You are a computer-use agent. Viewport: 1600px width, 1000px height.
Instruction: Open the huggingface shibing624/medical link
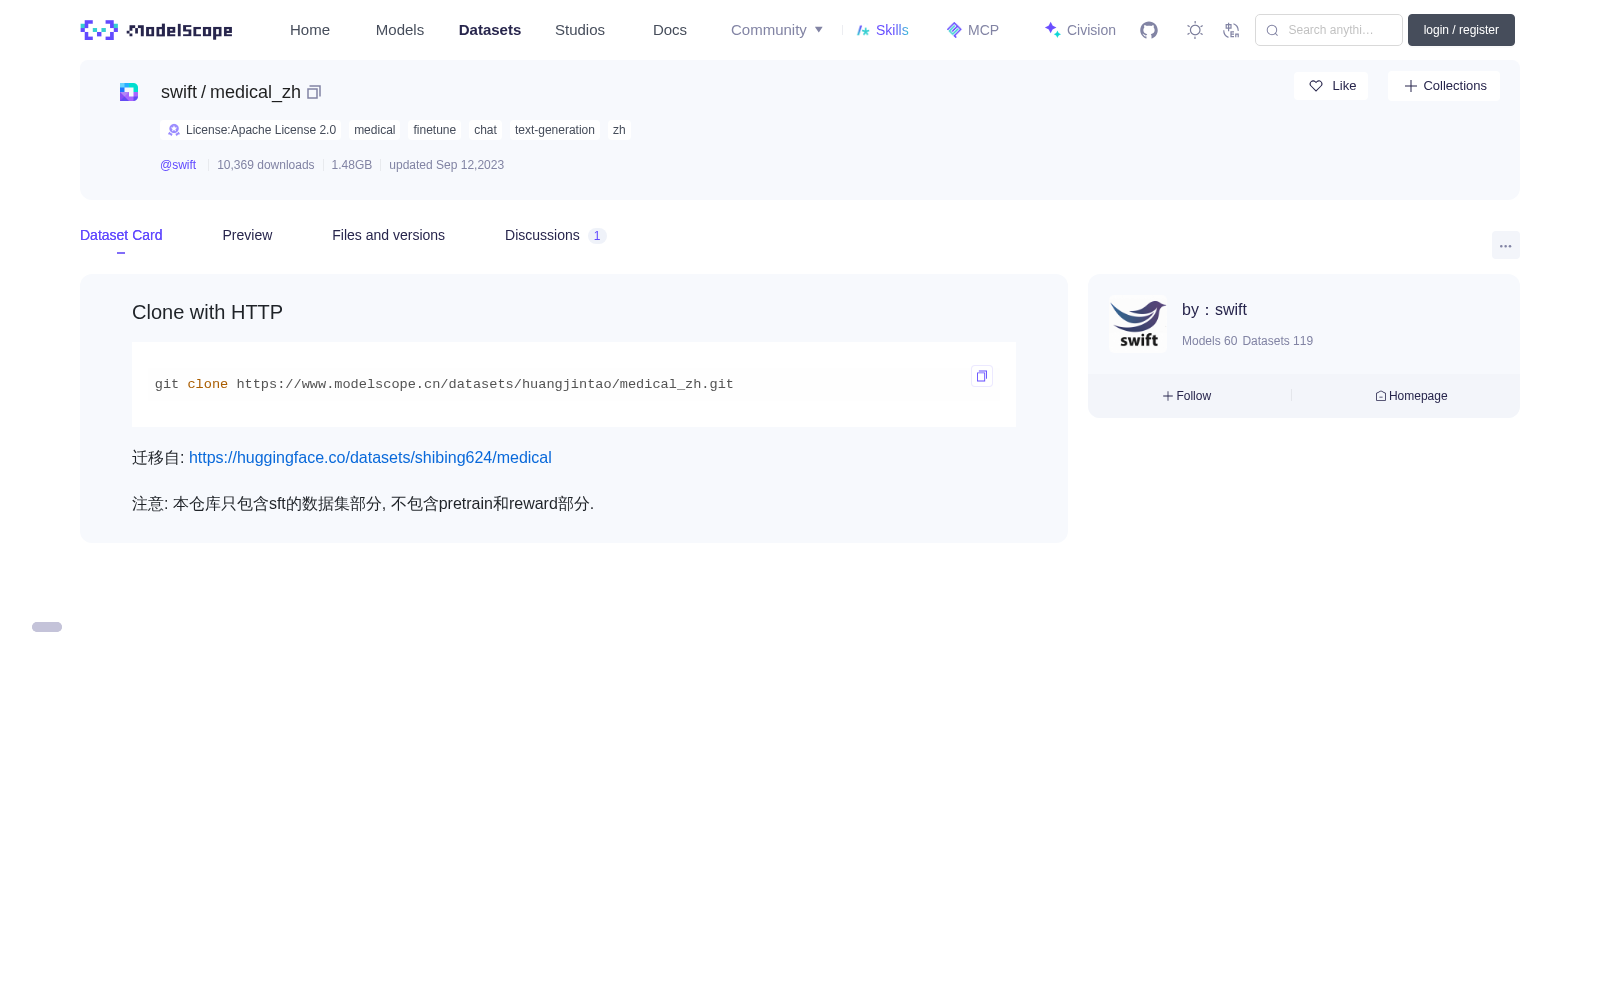[x=370, y=457]
